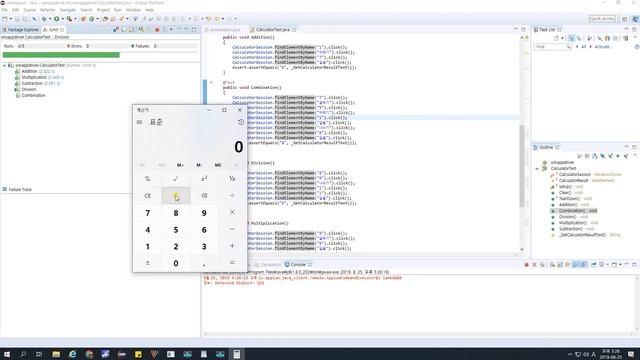
Task: Open File Explorer from the taskbar
Action: pyautogui.click(x=56, y=354)
